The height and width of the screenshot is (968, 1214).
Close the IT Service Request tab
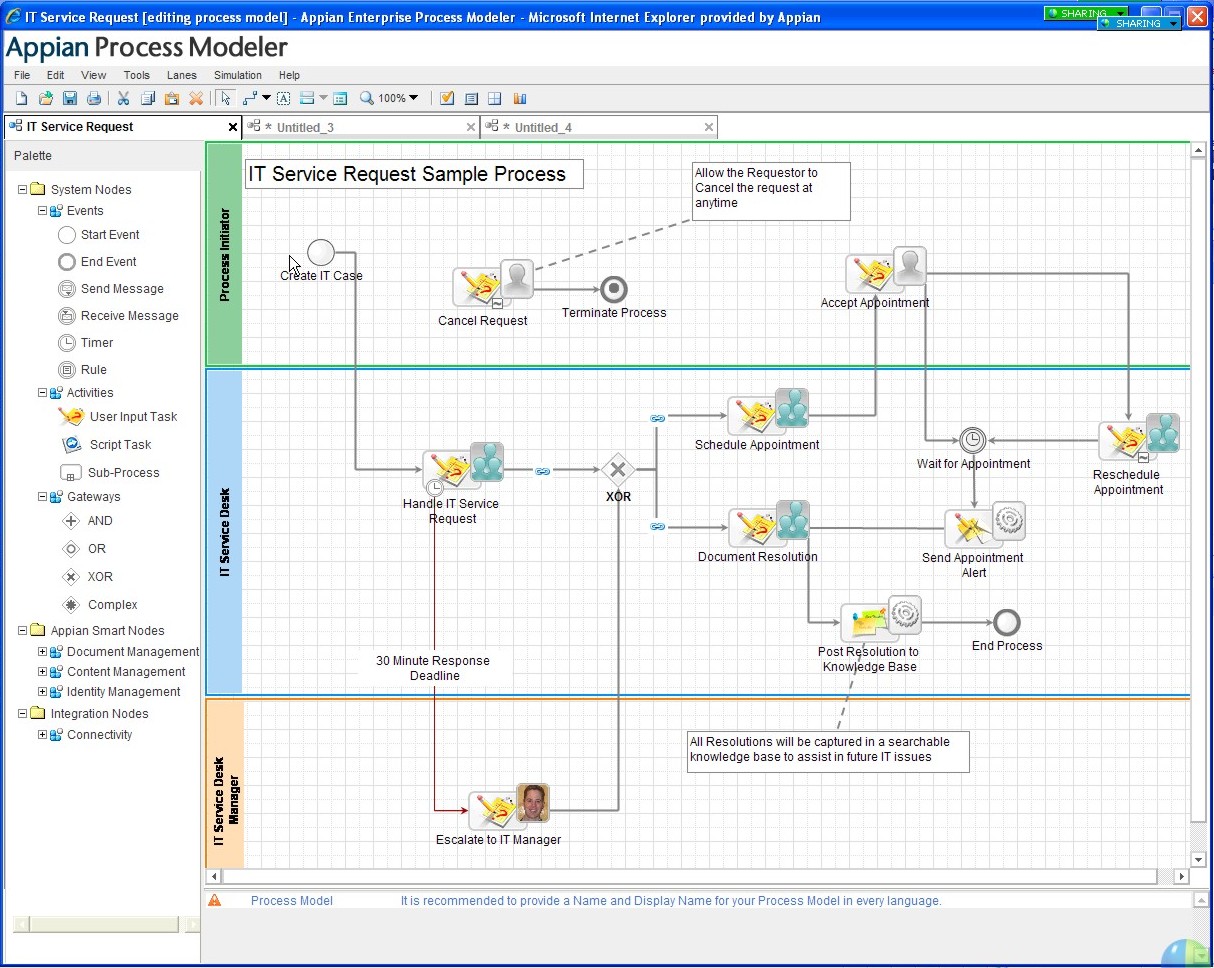coord(233,127)
